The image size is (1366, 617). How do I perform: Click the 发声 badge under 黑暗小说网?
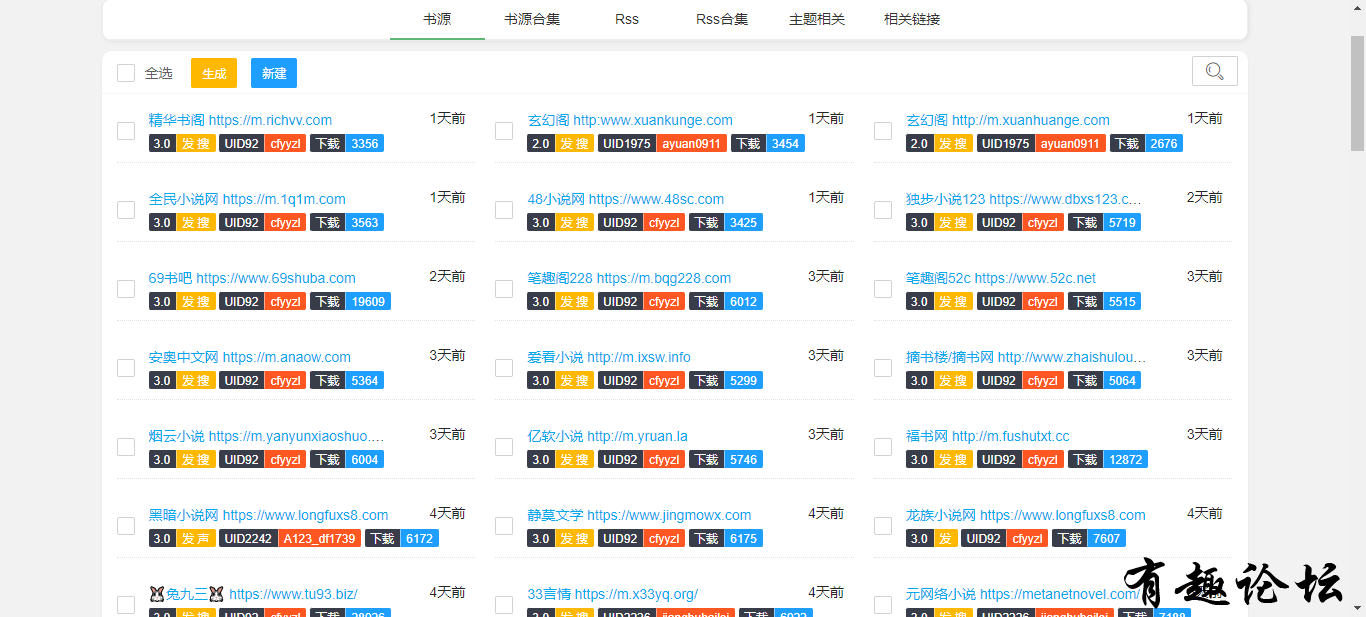point(195,538)
